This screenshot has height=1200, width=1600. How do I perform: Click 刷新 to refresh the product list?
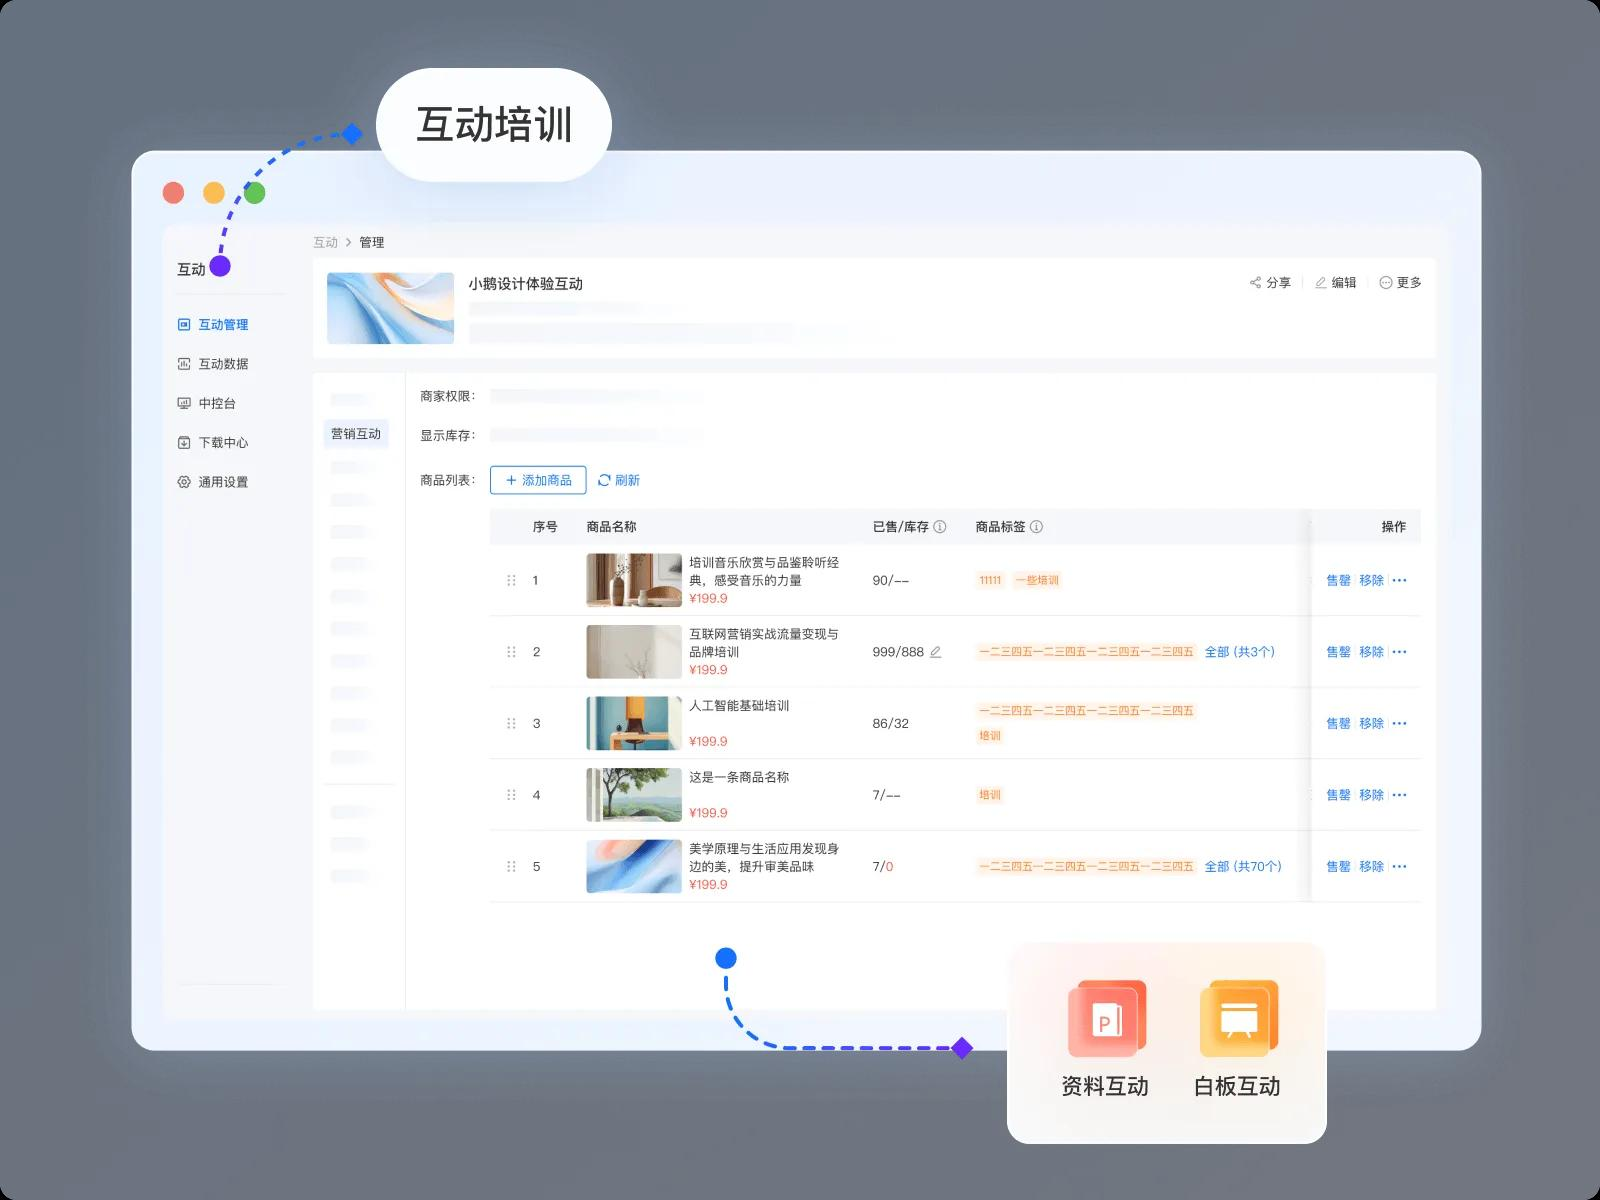(x=620, y=480)
